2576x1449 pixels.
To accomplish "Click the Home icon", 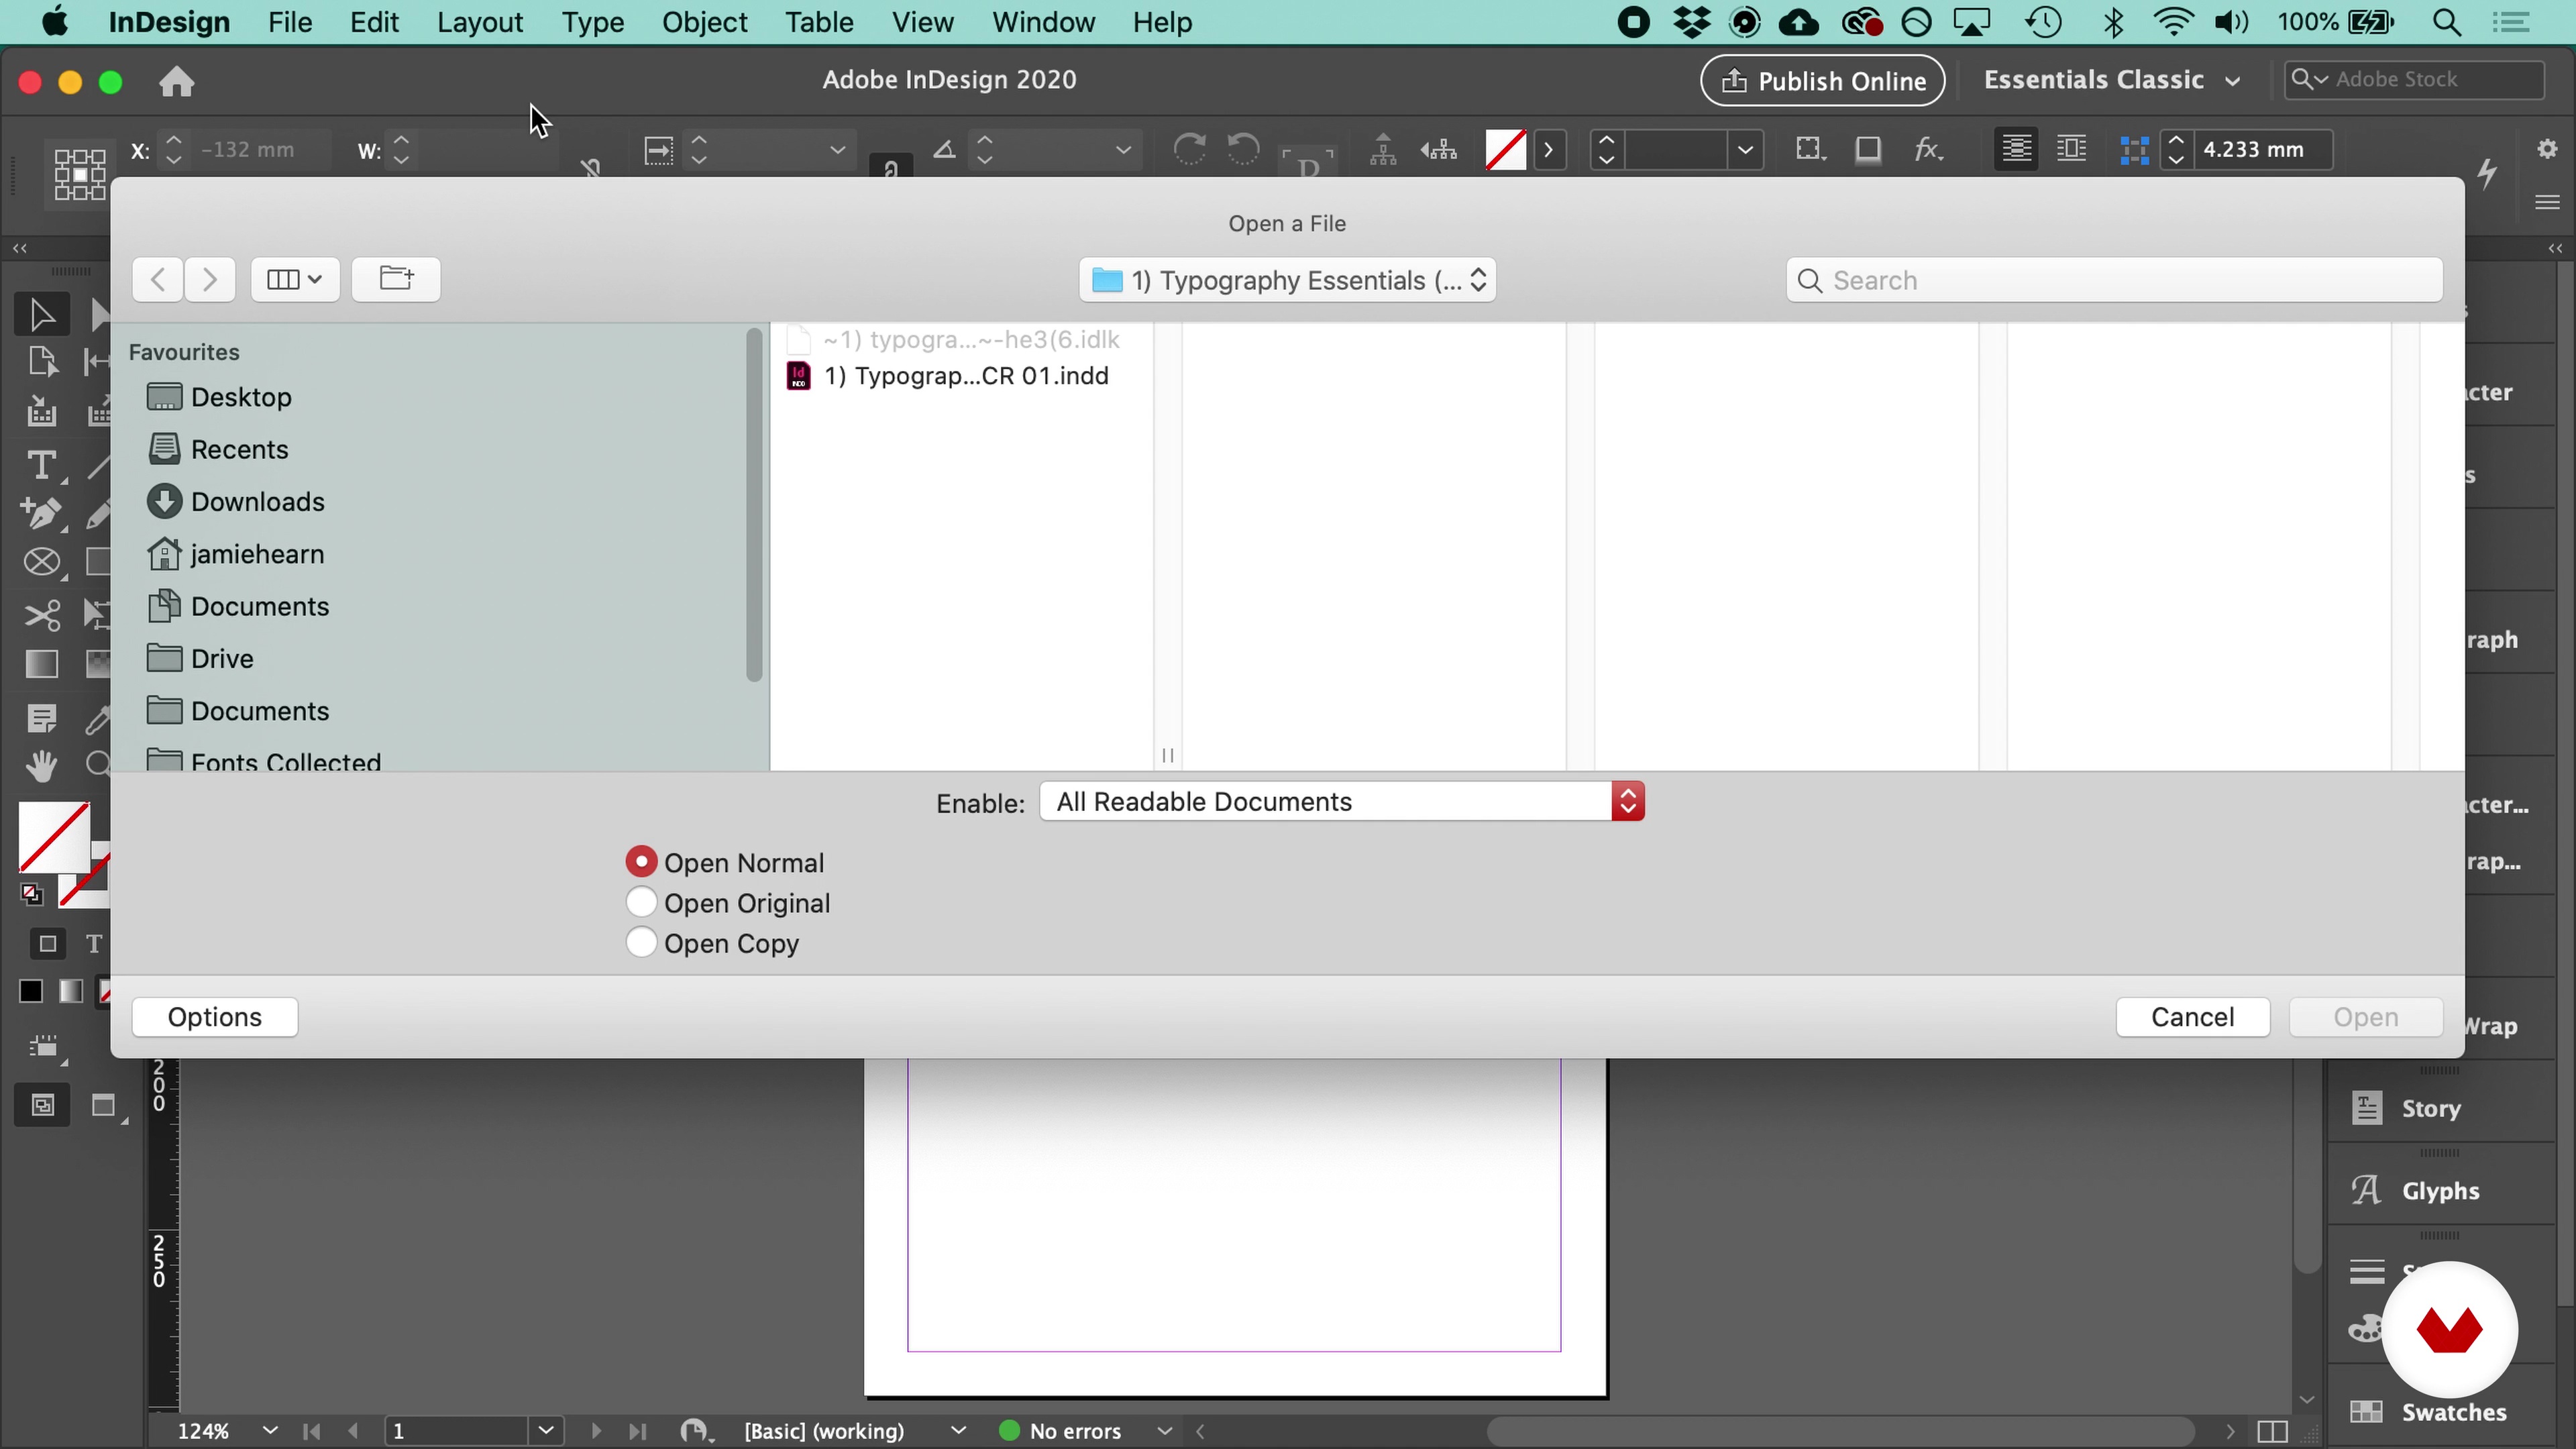I will coord(177,81).
